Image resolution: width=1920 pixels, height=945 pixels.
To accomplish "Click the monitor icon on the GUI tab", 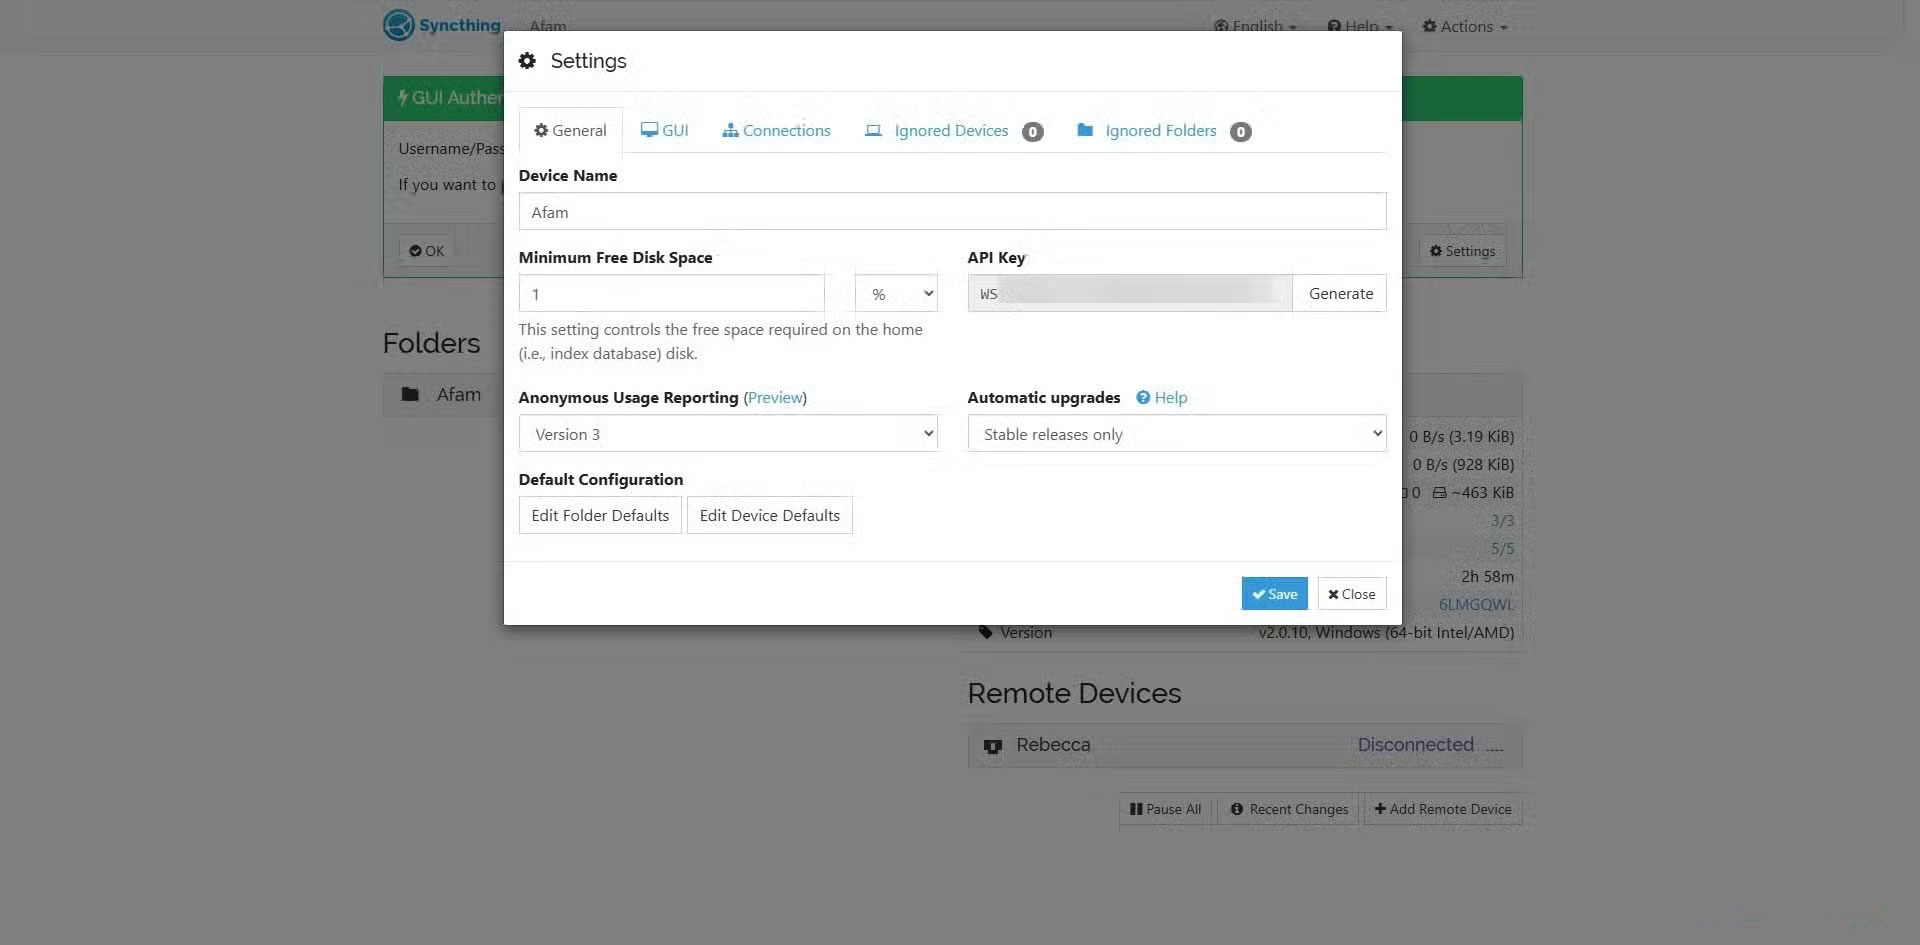I will (x=650, y=129).
